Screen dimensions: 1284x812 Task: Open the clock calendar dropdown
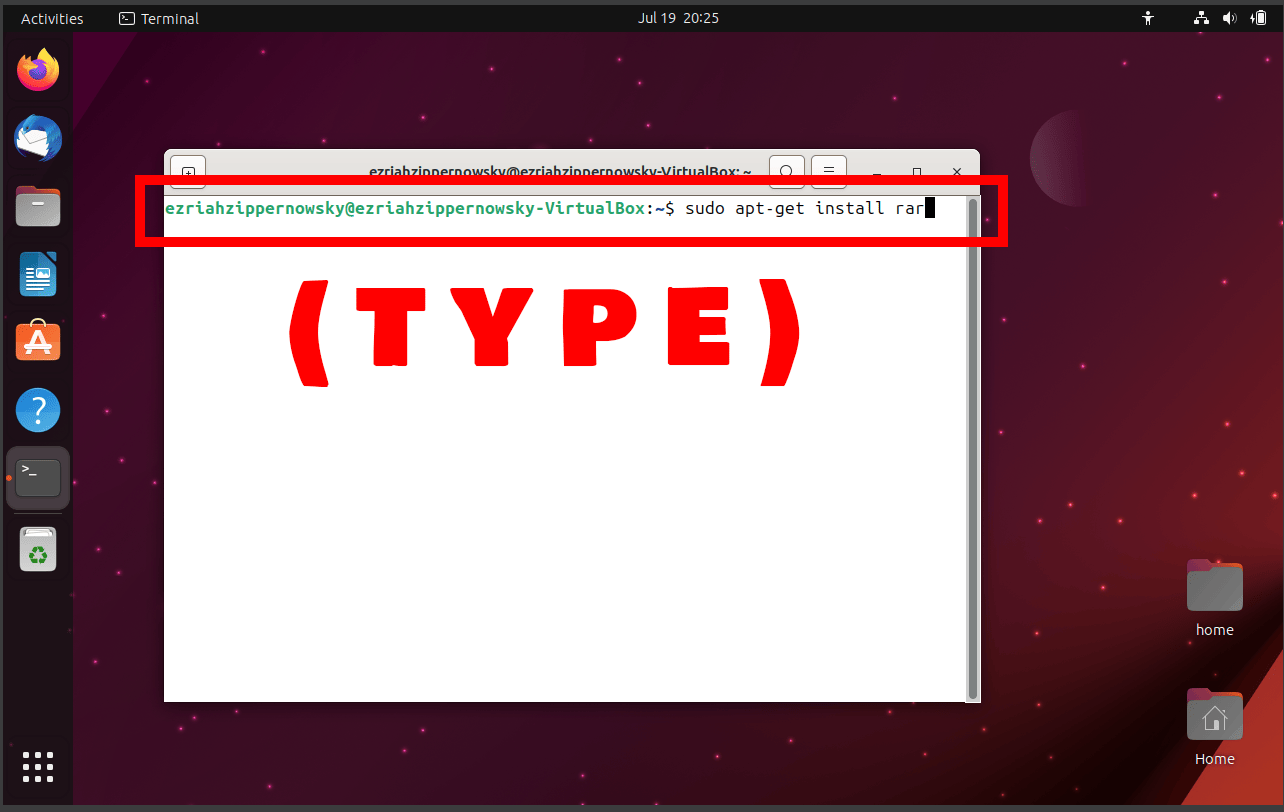[678, 17]
